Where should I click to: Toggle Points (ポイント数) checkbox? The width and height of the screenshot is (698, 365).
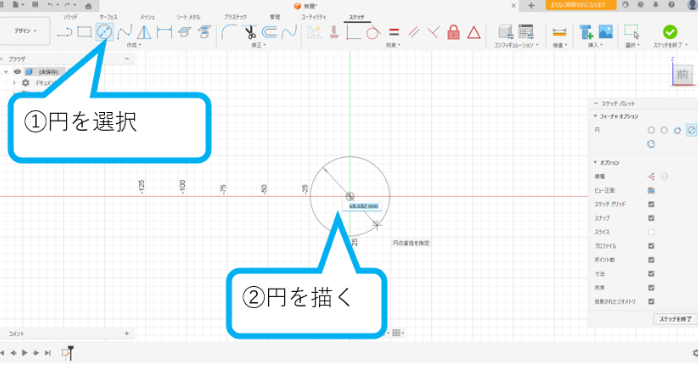[651, 260]
